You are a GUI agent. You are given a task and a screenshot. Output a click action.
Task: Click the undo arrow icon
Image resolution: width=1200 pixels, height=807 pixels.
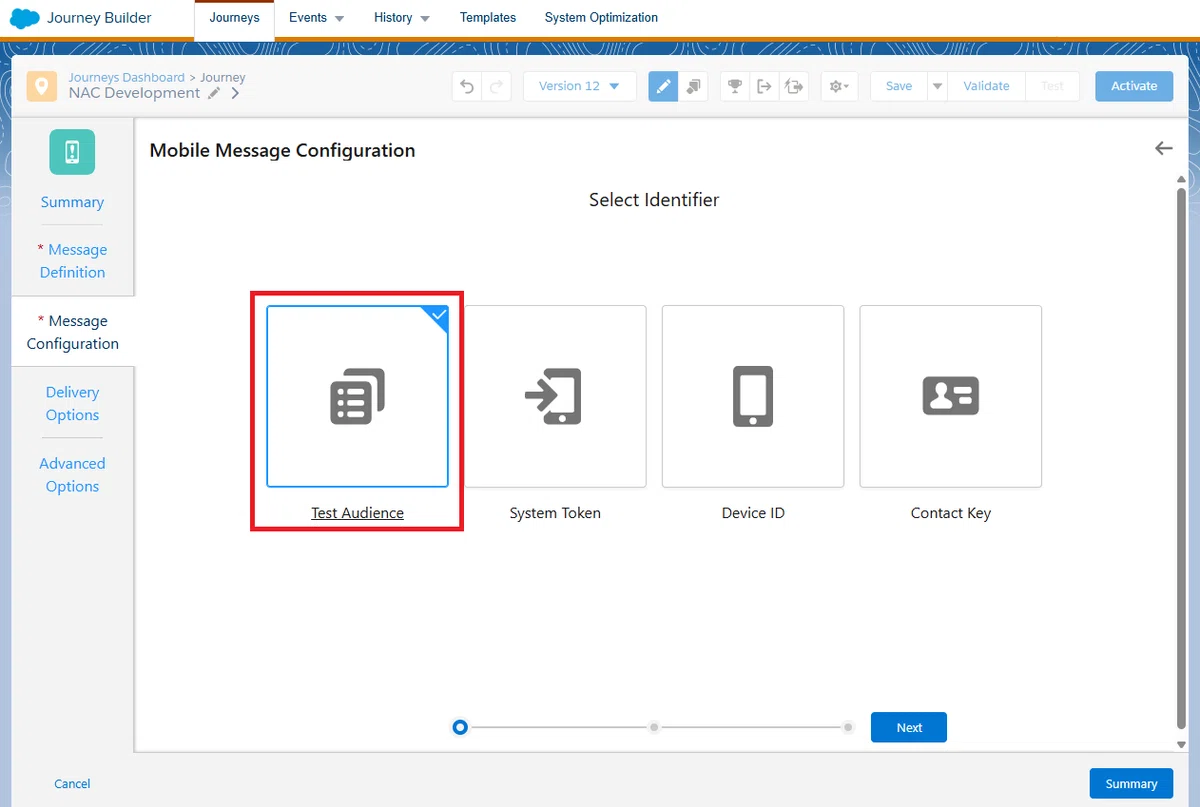pyautogui.click(x=467, y=86)
